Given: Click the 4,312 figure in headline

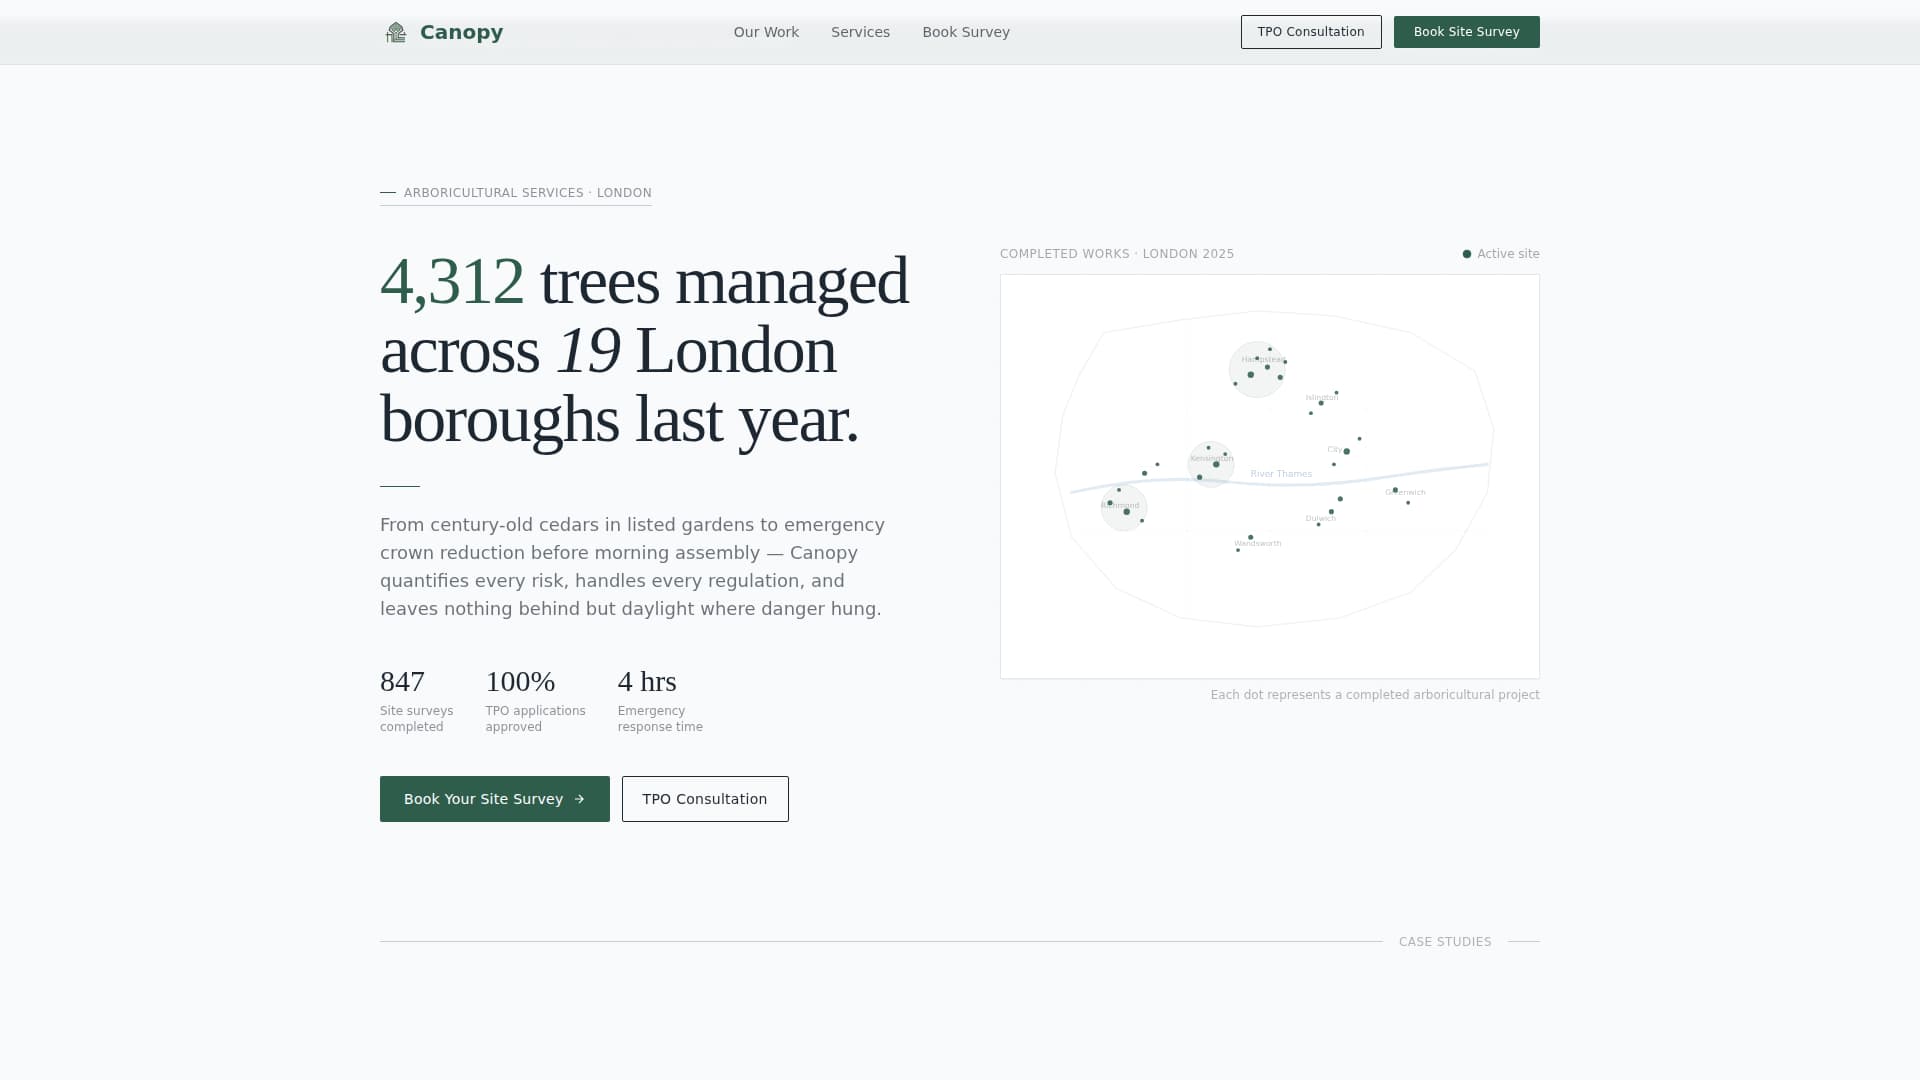Looking at the screenshot, I should click(x=452, y=281).
